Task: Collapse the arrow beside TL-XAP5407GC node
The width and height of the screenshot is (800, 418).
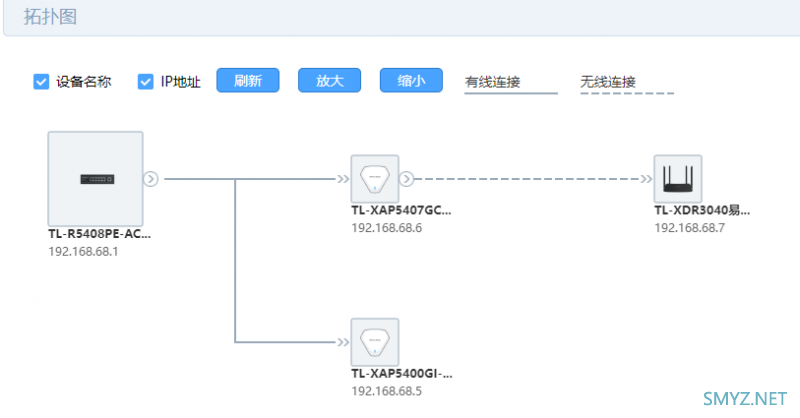Action: pos(407,179)
